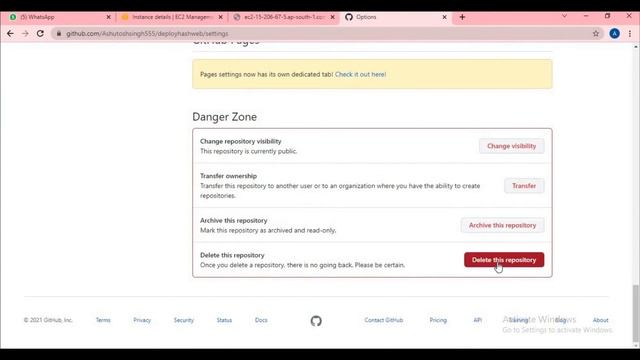The image size is (640, 360).
Task: Click the Transfer button
Action: pyautogui.click(x=524, y=186)
